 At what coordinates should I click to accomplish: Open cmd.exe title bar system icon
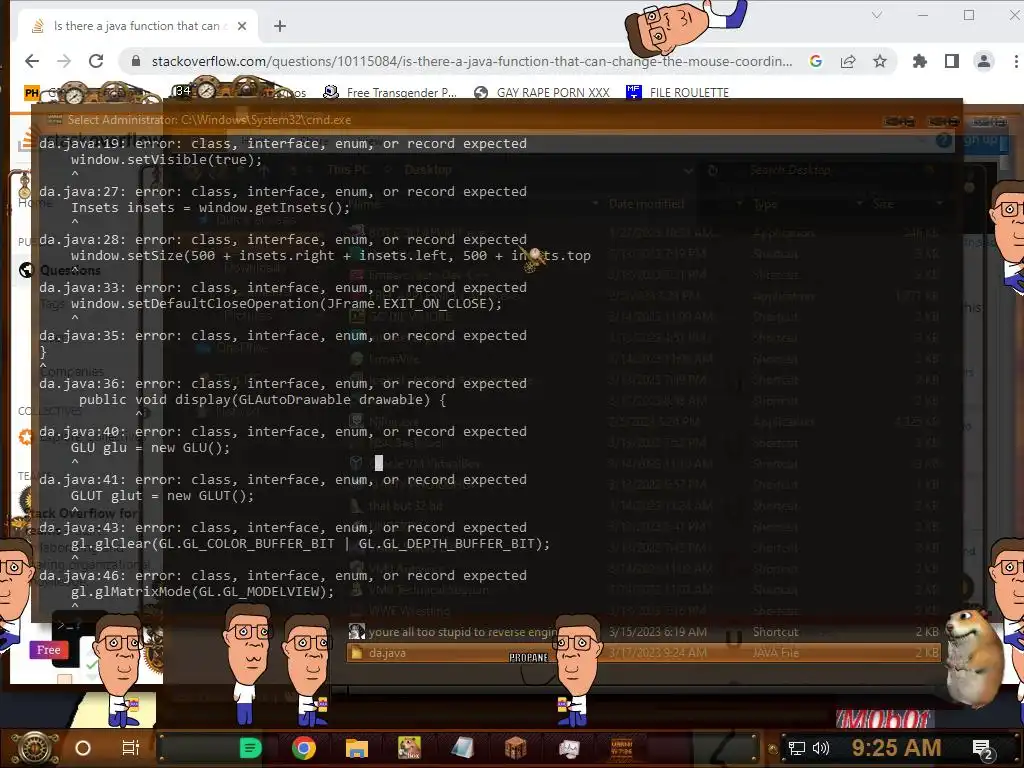coord(55,120)
